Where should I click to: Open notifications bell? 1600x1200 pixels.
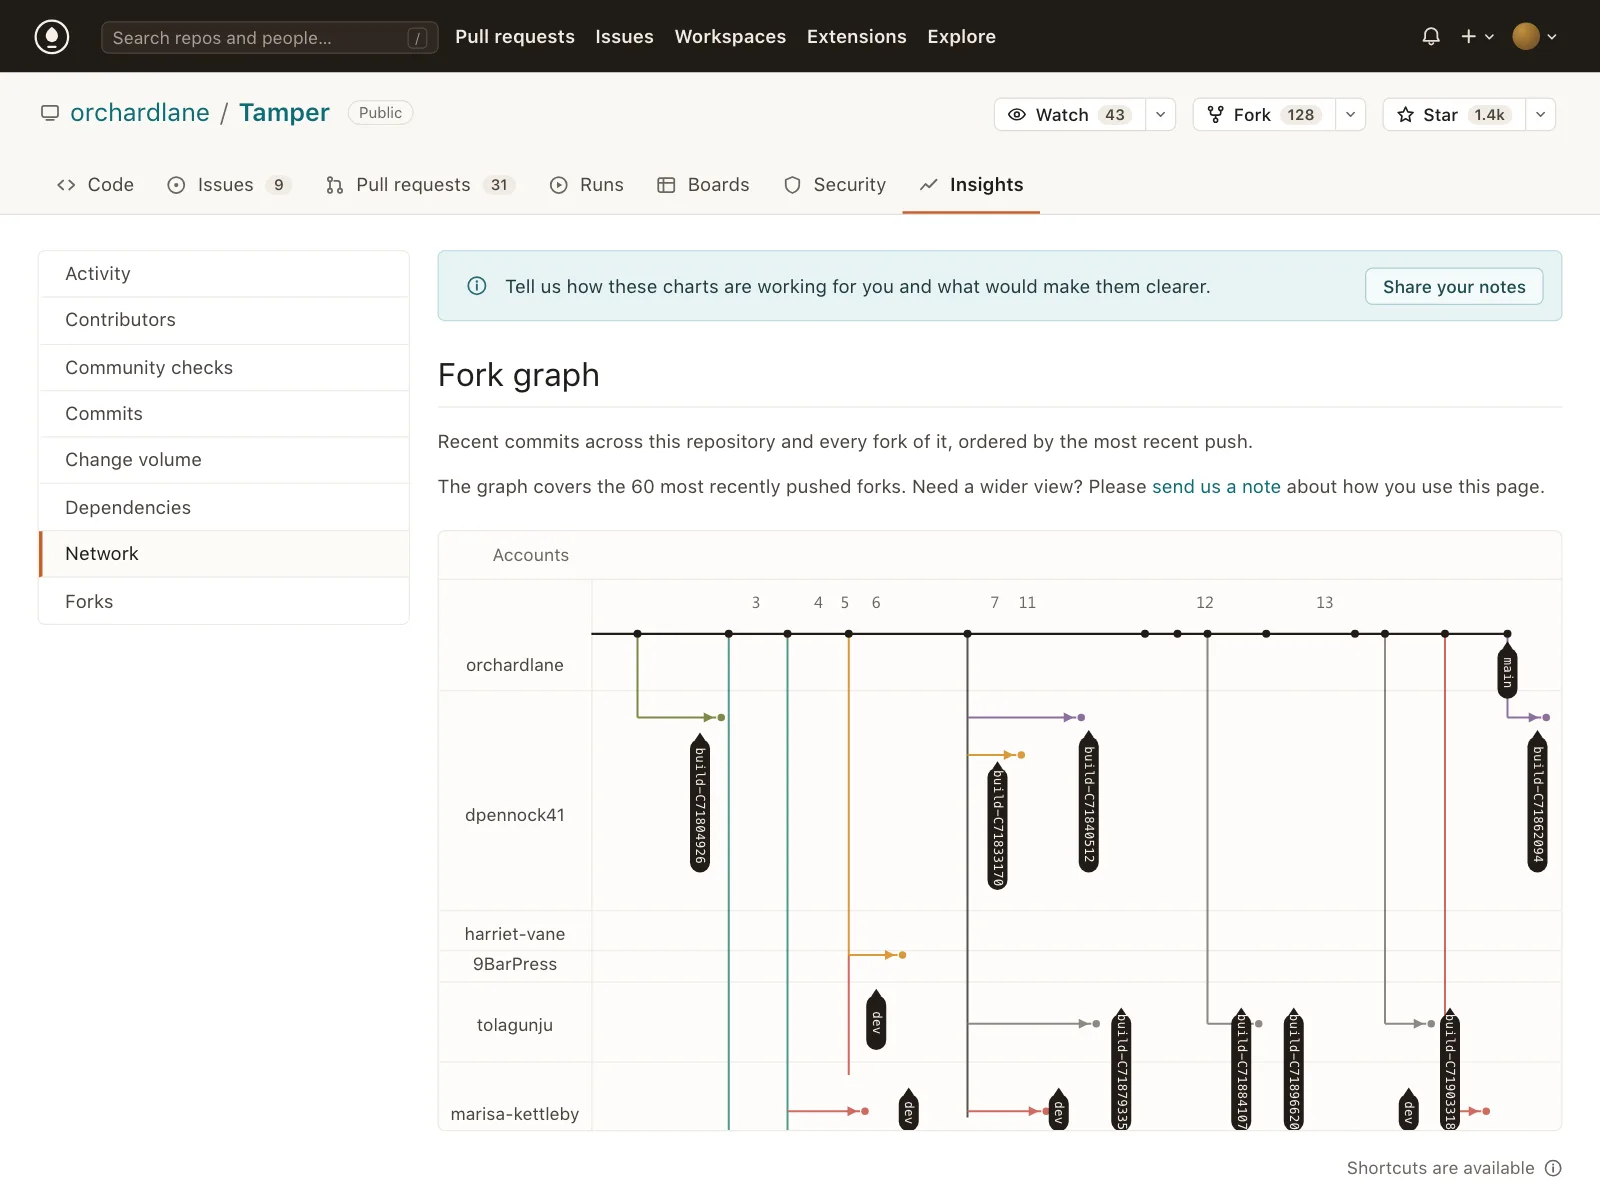pyautogui.click(x=1431, y=37)
